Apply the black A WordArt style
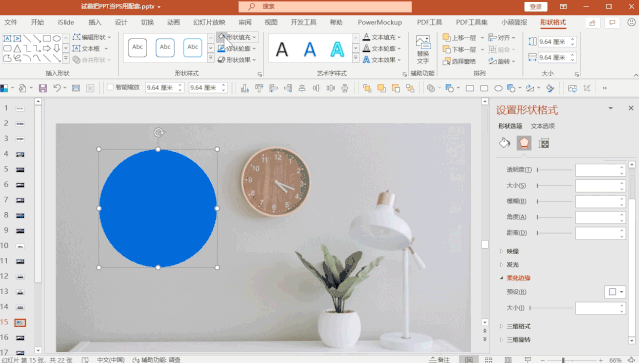This screenshot has height=363, width=639. [x=282, y=50]
